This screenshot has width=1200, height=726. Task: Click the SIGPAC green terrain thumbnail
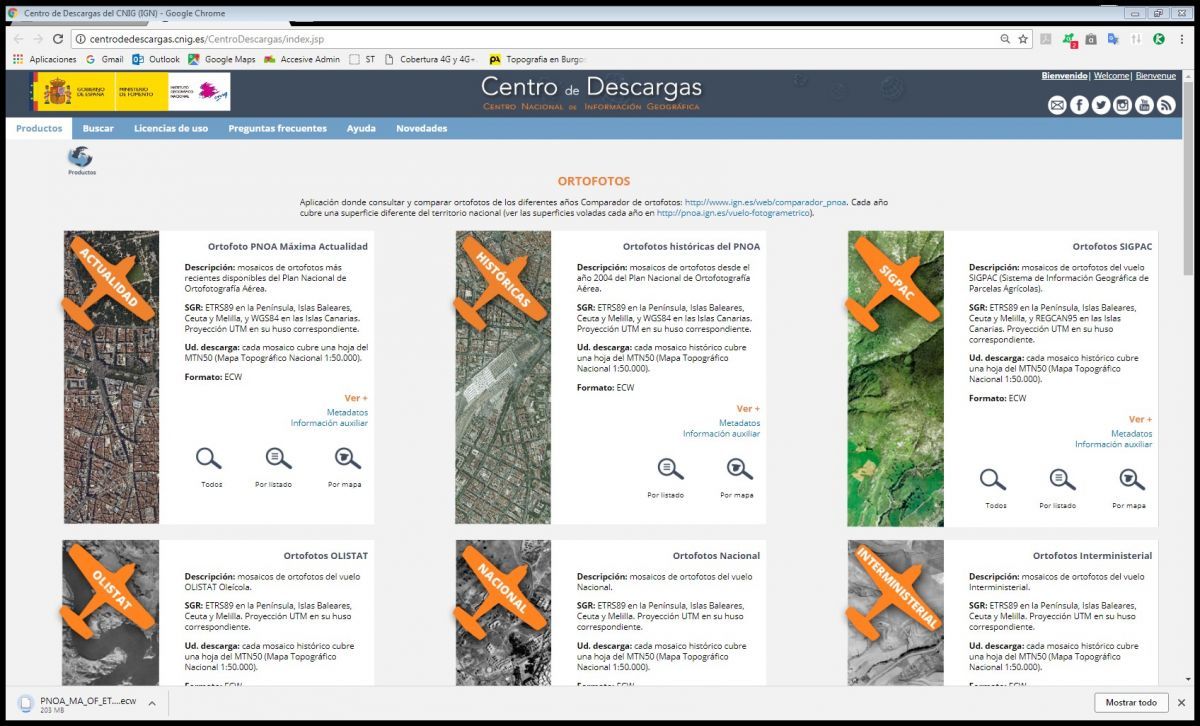point(895,379)
